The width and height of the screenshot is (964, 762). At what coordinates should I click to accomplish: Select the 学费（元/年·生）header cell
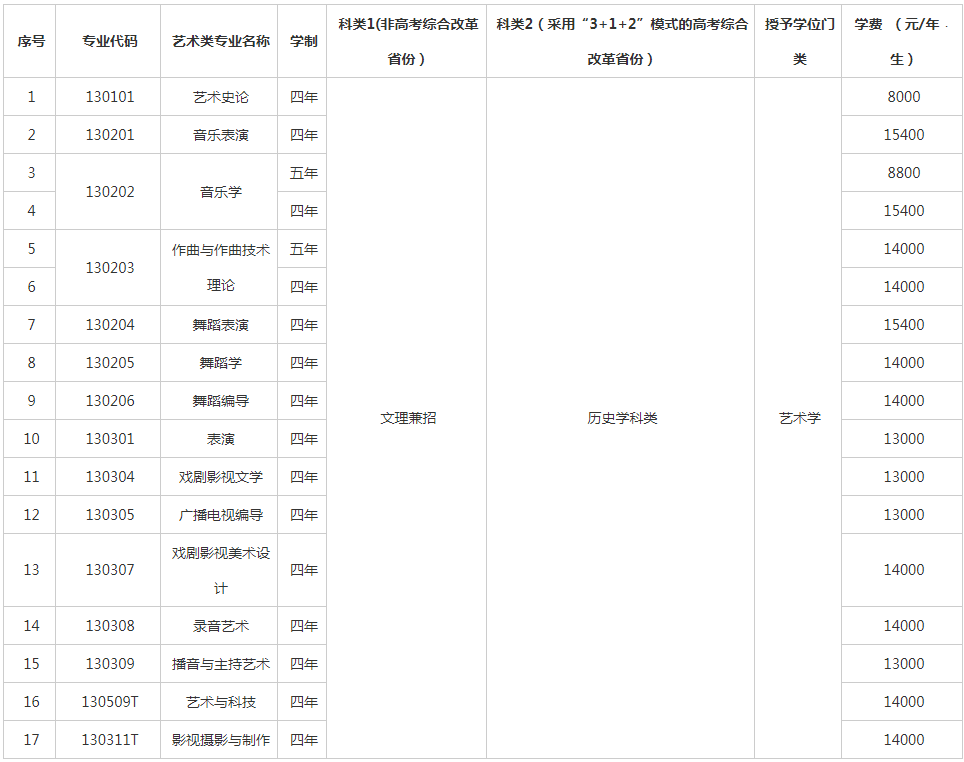point(902,41)
